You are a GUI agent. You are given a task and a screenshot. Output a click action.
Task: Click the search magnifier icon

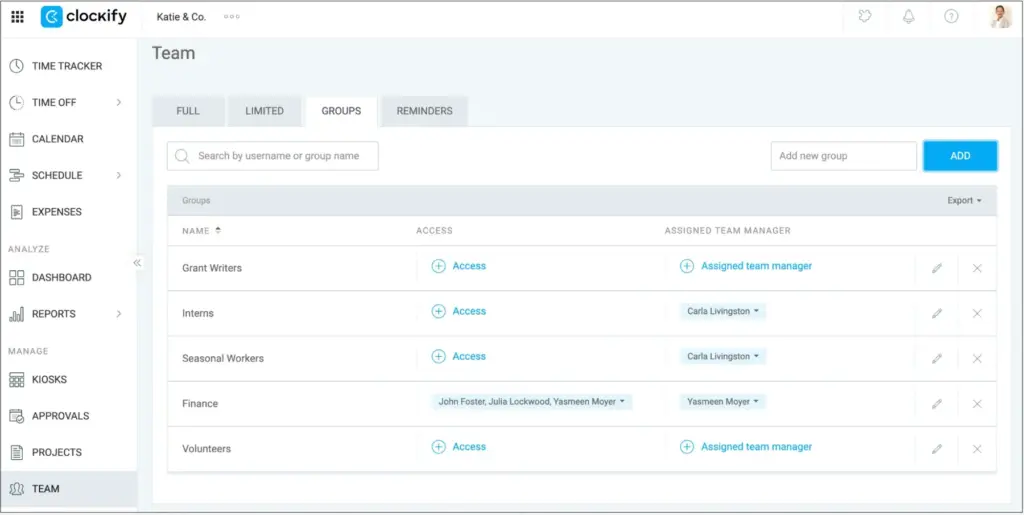click(x=182, y=156)
